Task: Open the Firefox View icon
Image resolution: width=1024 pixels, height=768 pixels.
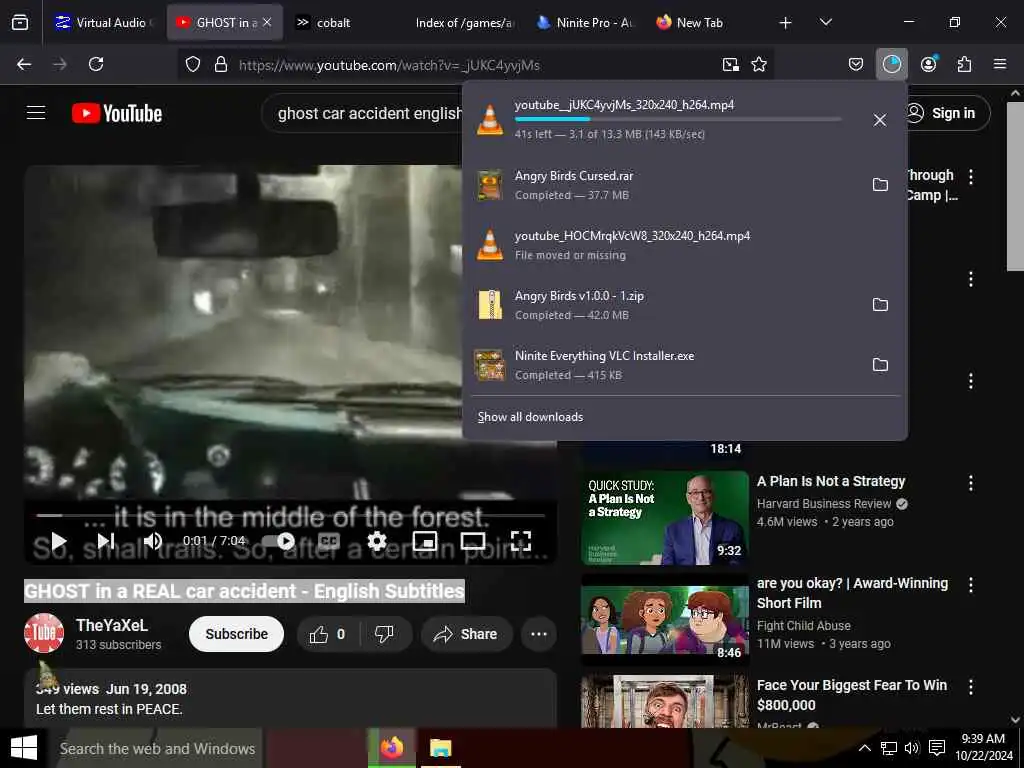Action: 20,23
